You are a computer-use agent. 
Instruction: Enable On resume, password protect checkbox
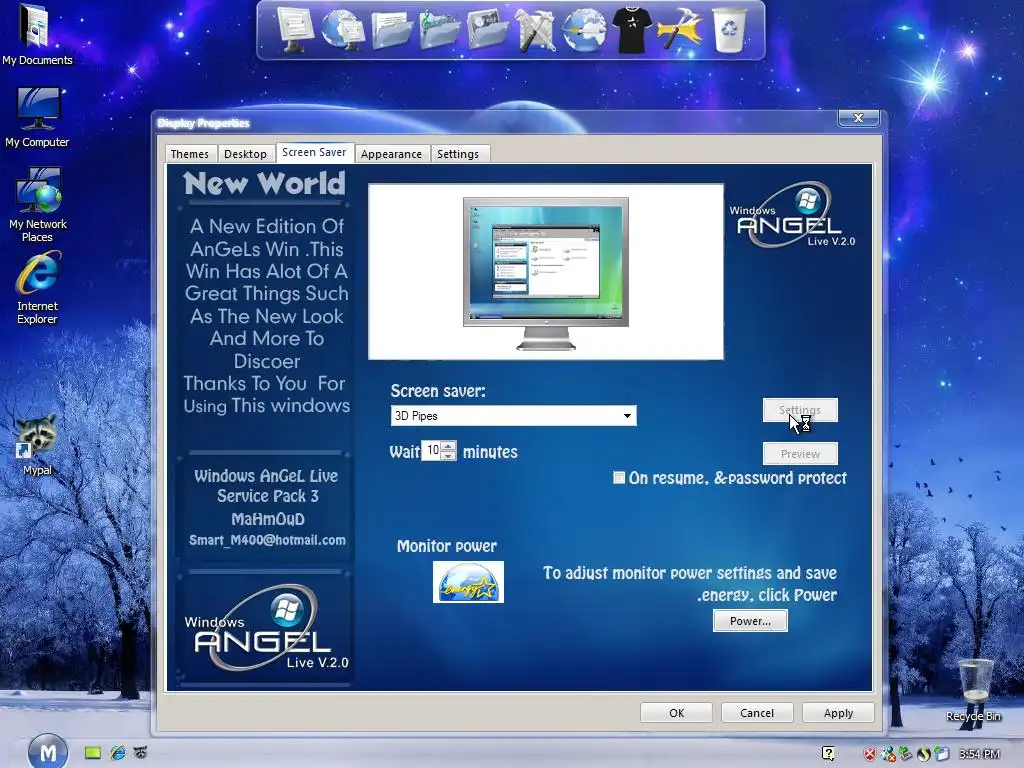click(618, 477)
